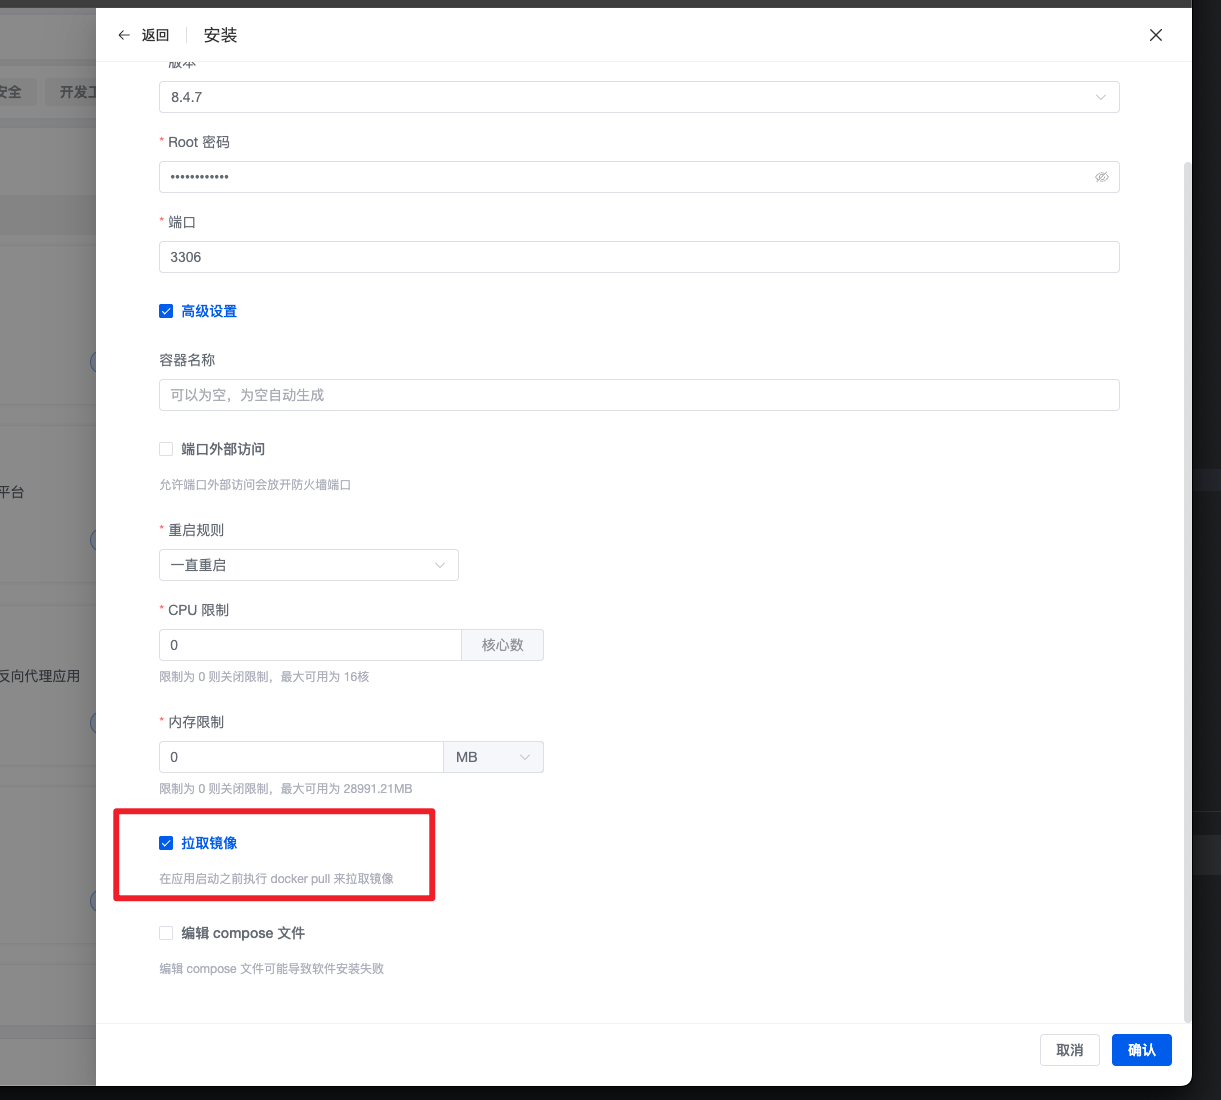Uncheck the 拉取镜像 checkbox

click(166, 843)
